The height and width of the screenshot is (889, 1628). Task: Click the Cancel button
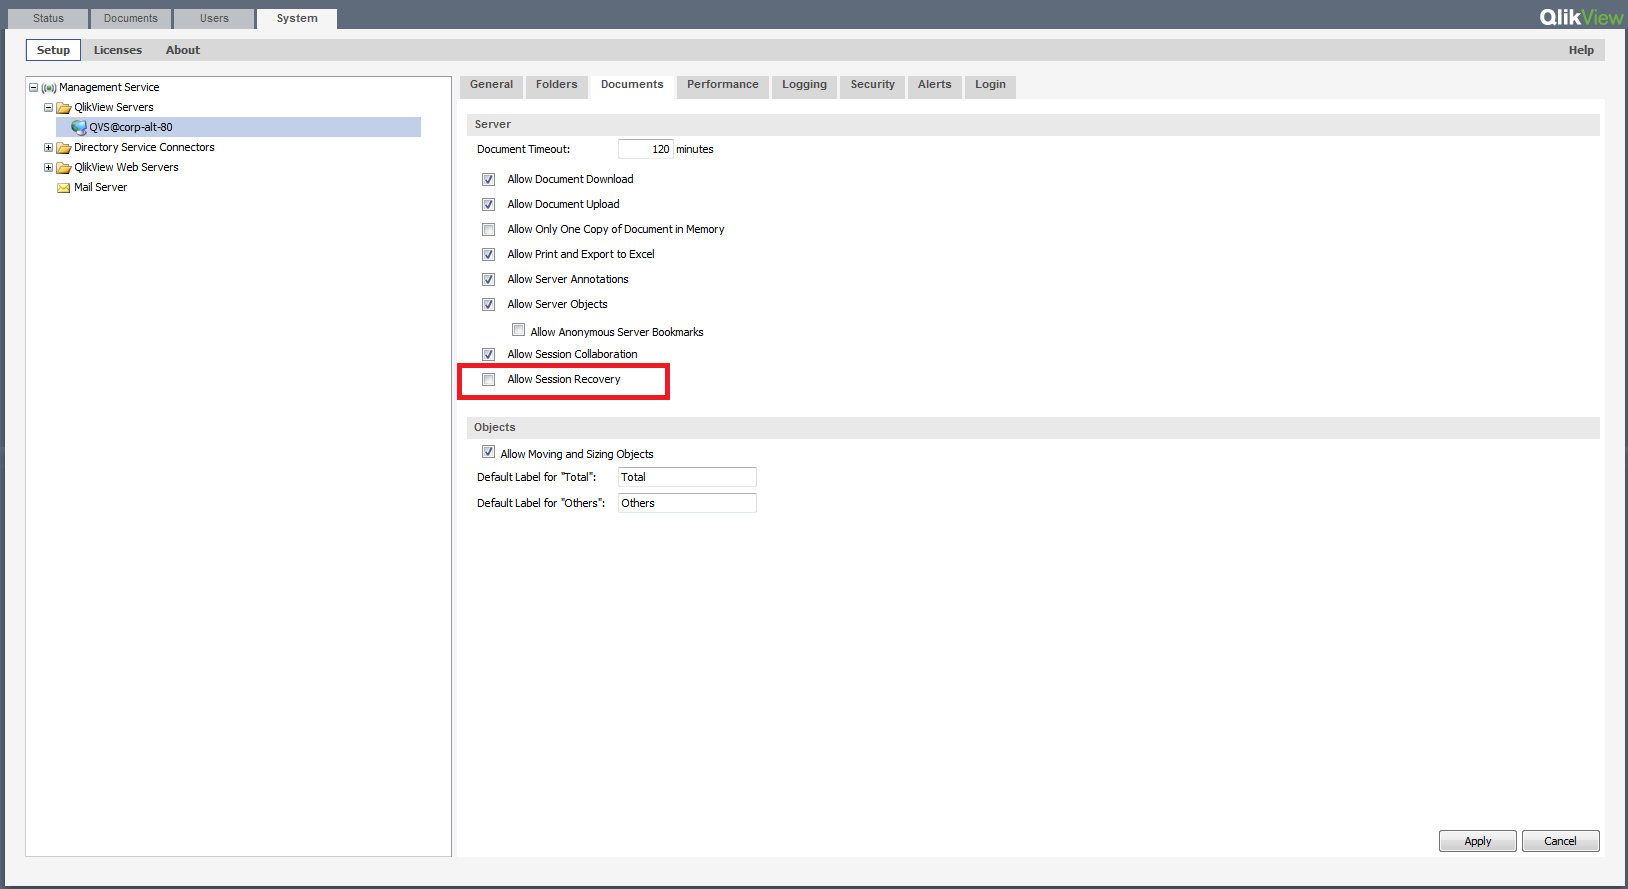[x=1560, y=841]
